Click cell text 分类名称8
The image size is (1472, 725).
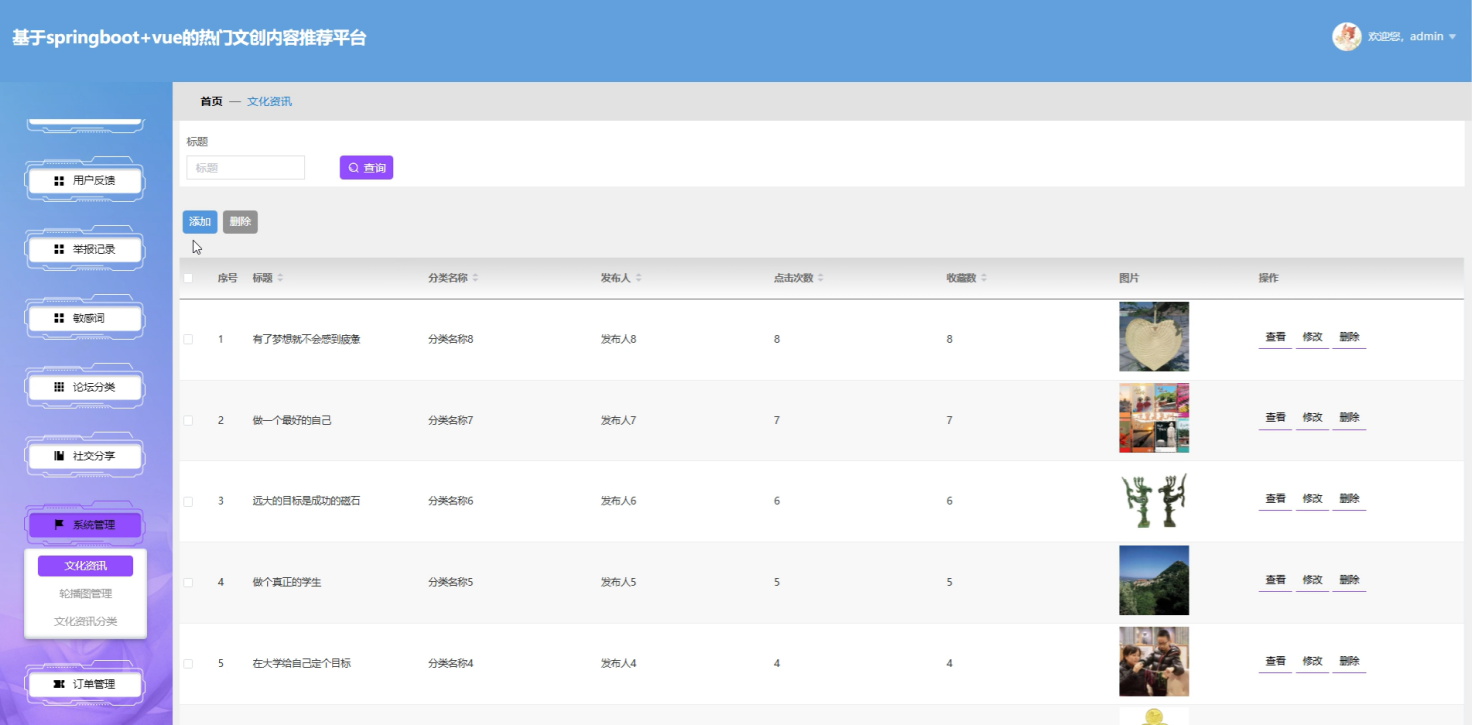tap(451, 340)
